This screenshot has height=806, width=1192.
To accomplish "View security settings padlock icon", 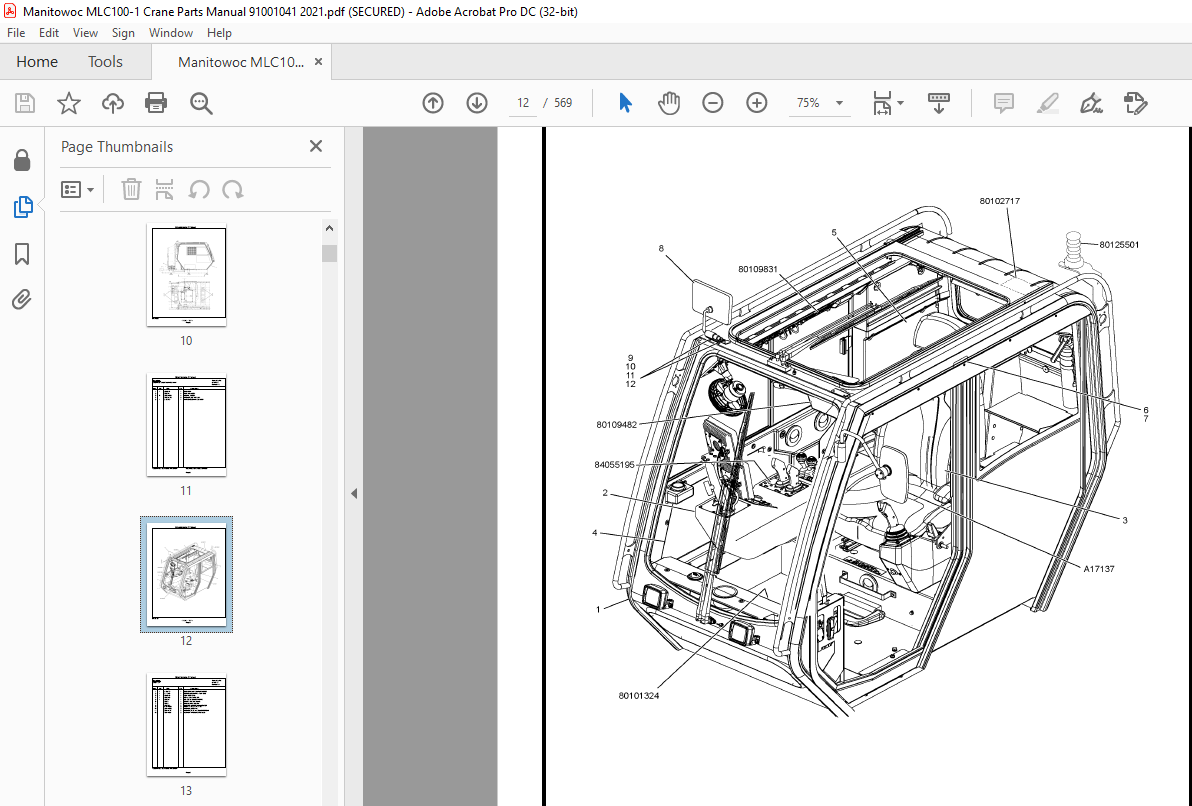I will [x=22, y=160].
